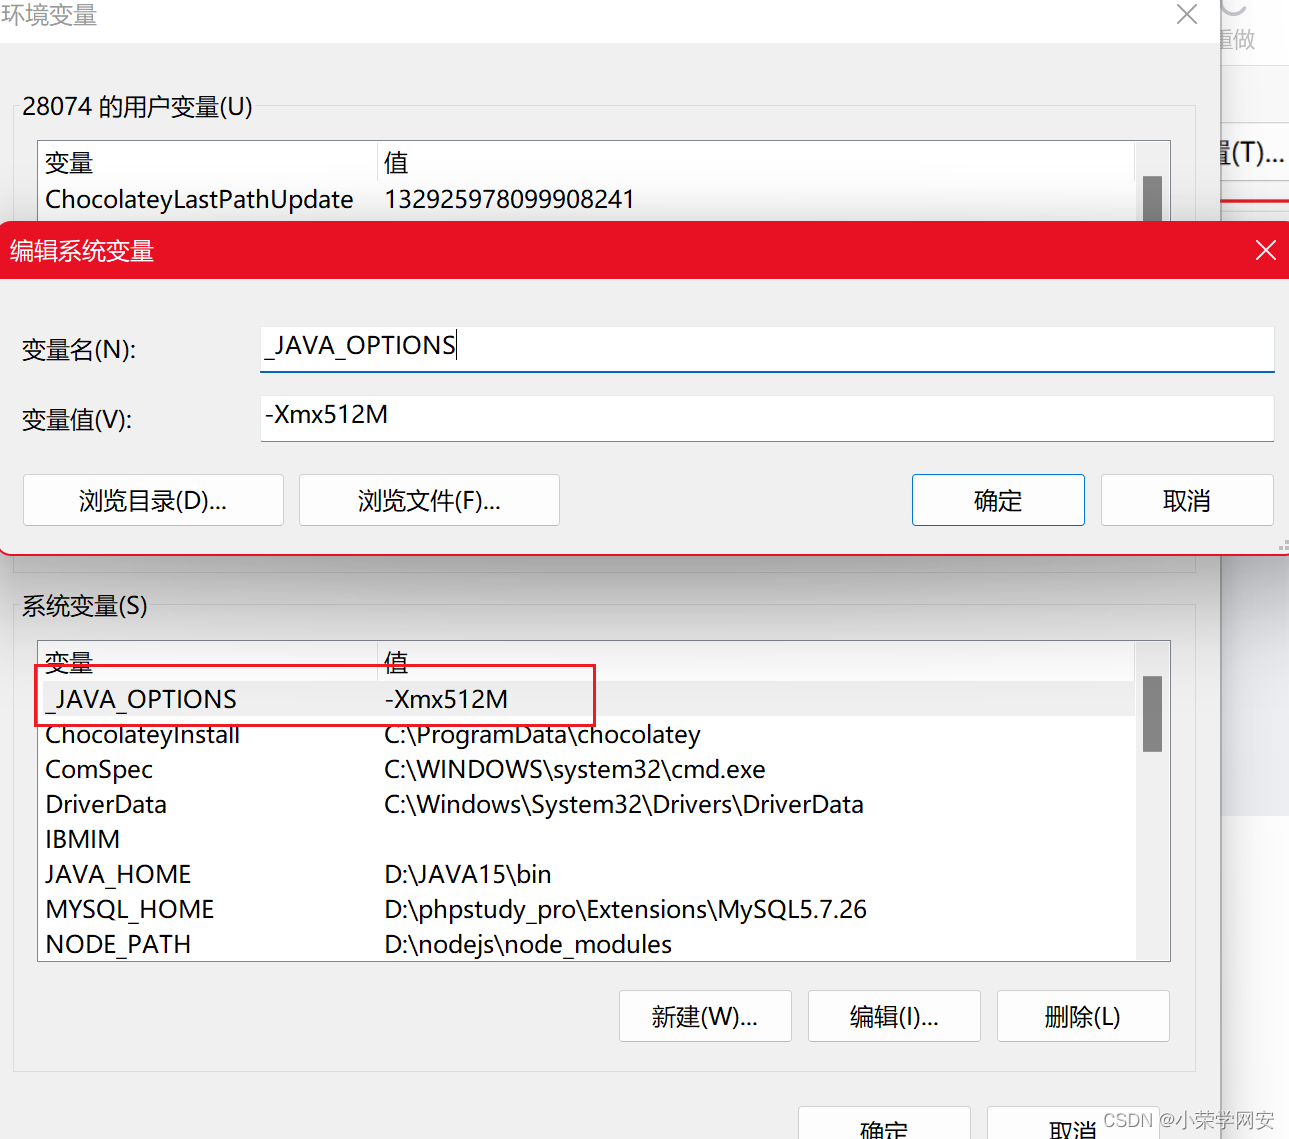Viewport: 1289px width, 1139px height.
Task: Click value D:\nodejs\node_modules
Action: [528, 944]
